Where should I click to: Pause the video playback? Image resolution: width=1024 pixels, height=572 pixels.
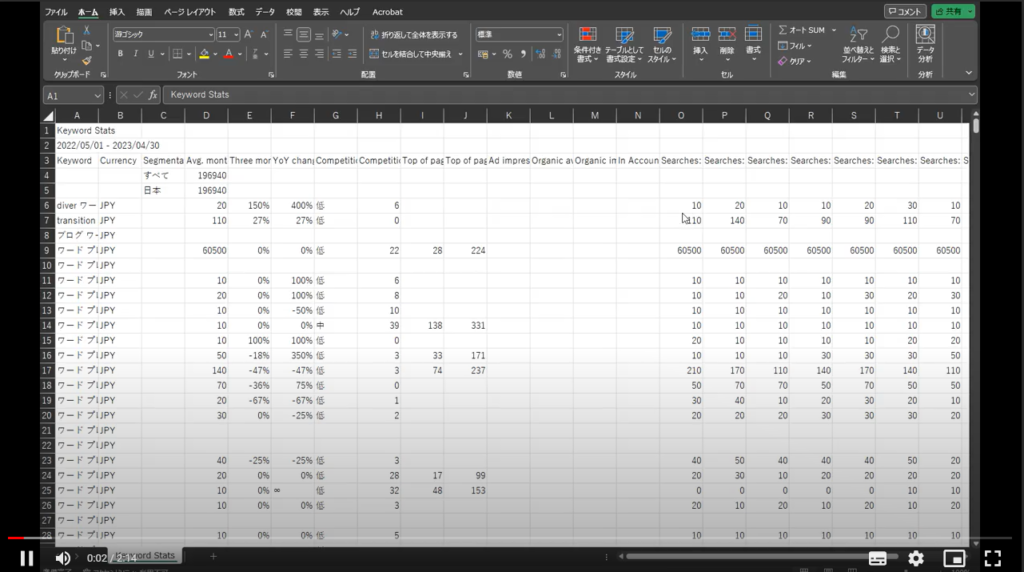27,558
